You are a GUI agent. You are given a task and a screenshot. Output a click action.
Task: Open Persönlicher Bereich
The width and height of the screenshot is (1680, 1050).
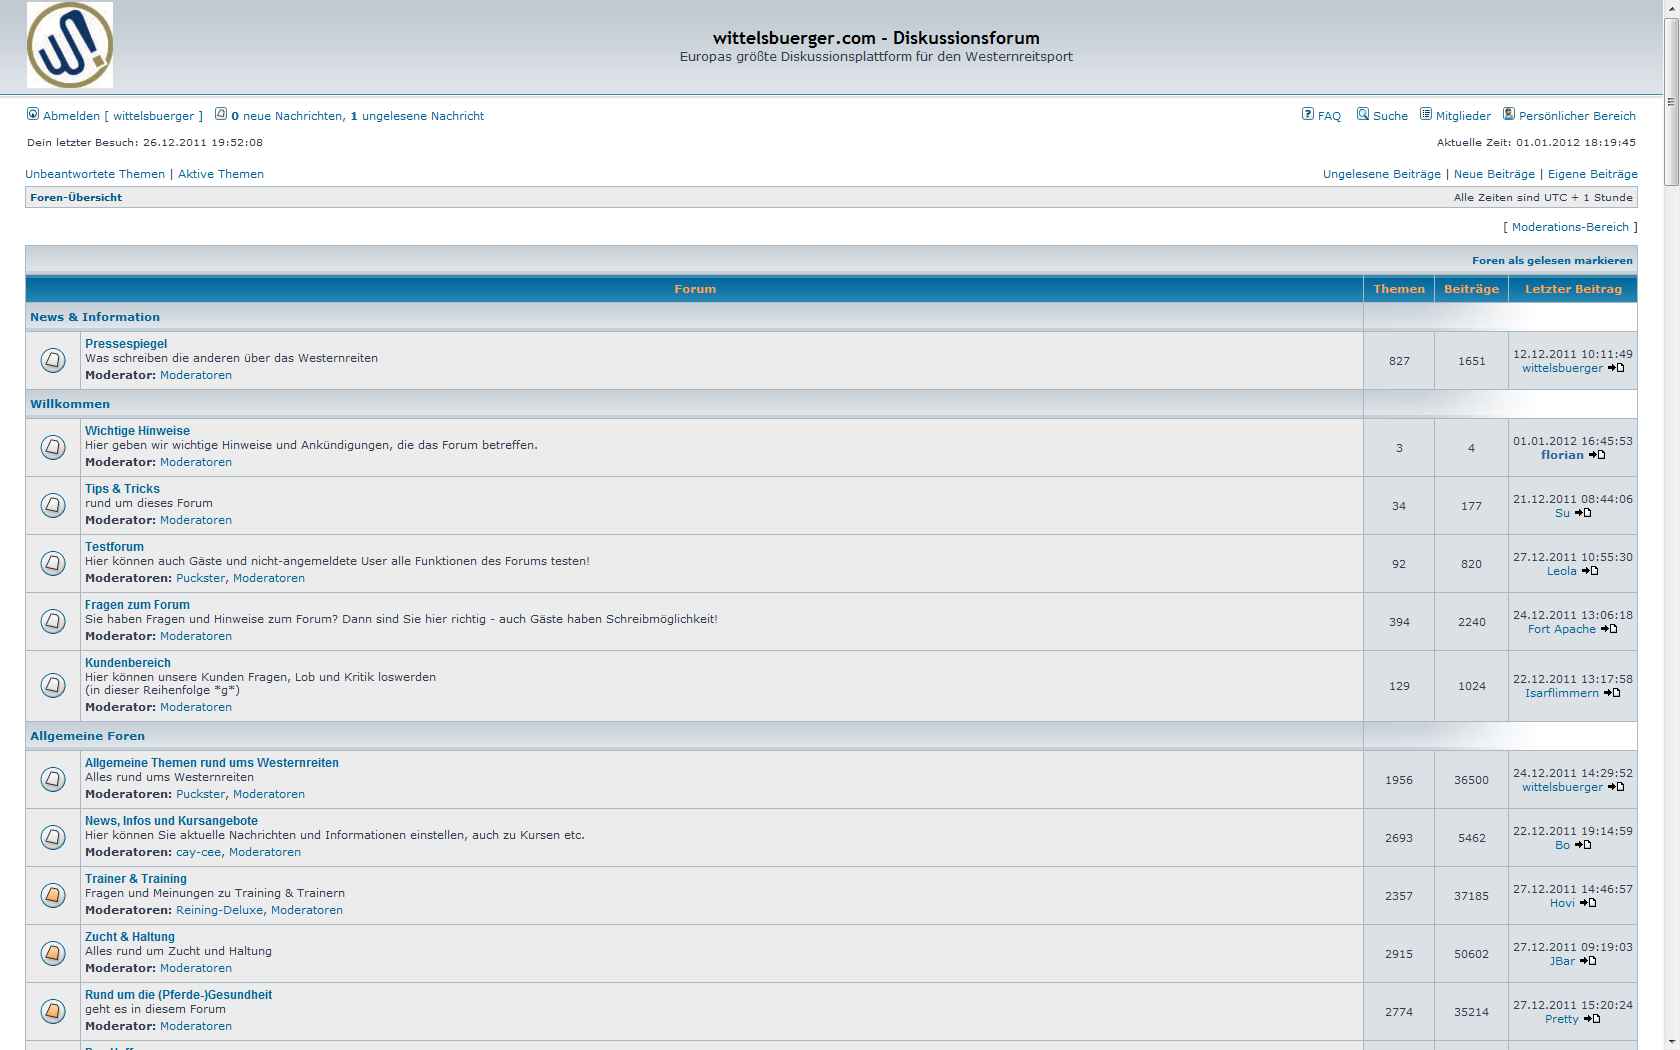click(x=1577, y=116)
